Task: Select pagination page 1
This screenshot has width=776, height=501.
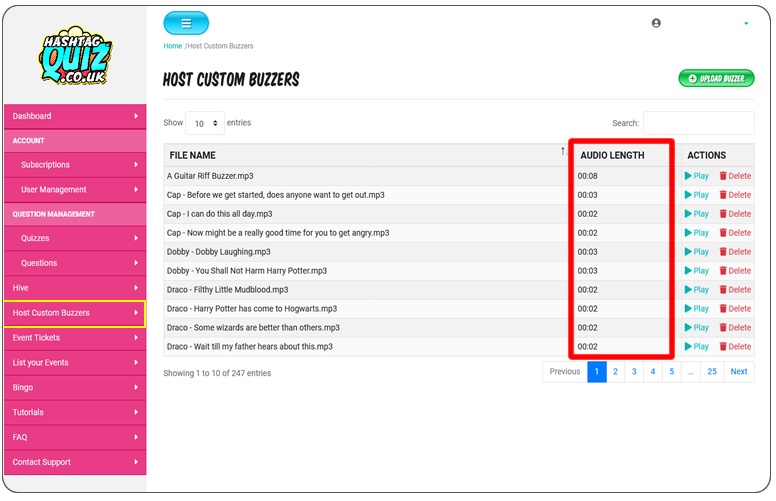Action: pyautogui.click(x=597, y=371)
